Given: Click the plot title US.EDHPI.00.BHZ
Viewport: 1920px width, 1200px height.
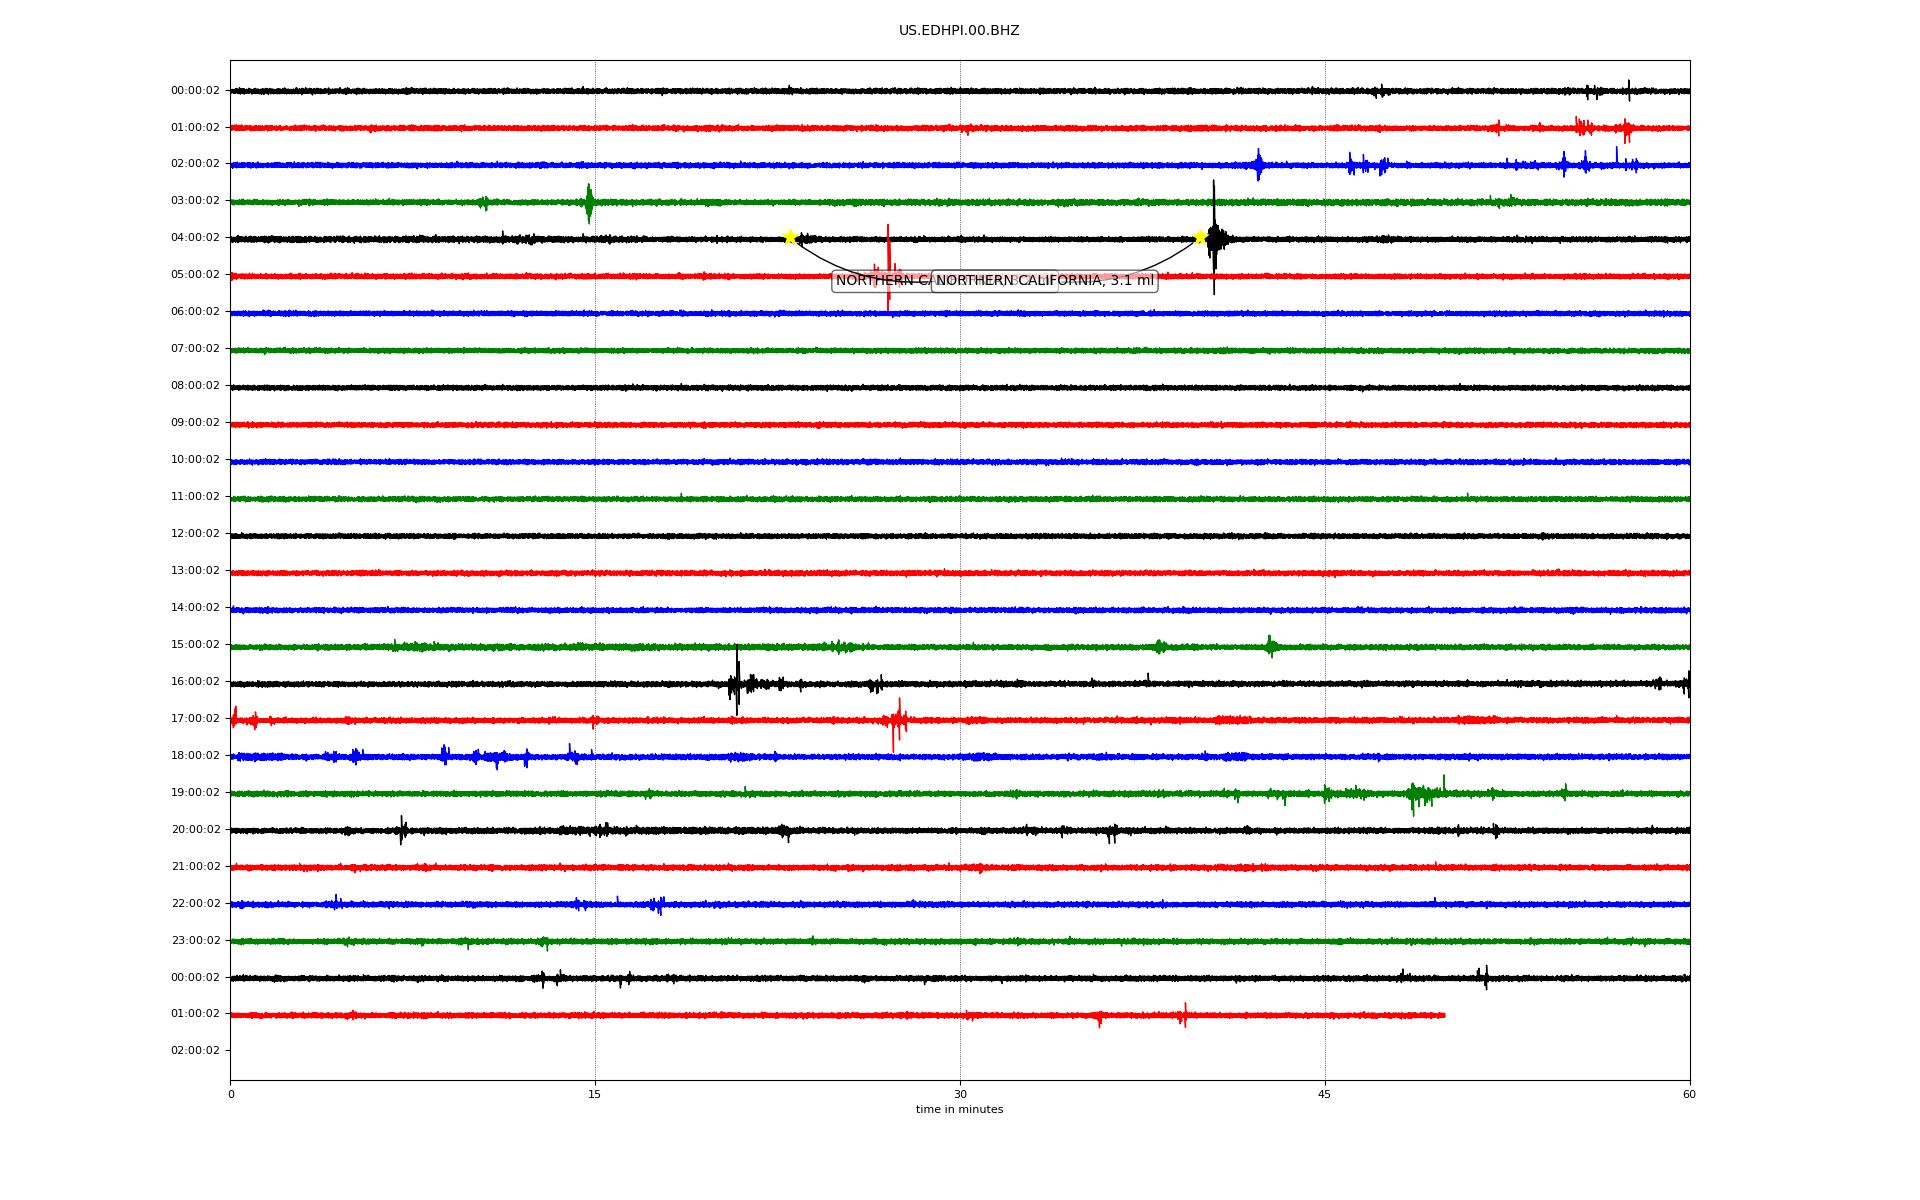Looking at the screenshot, I should (x=959, y=31).
